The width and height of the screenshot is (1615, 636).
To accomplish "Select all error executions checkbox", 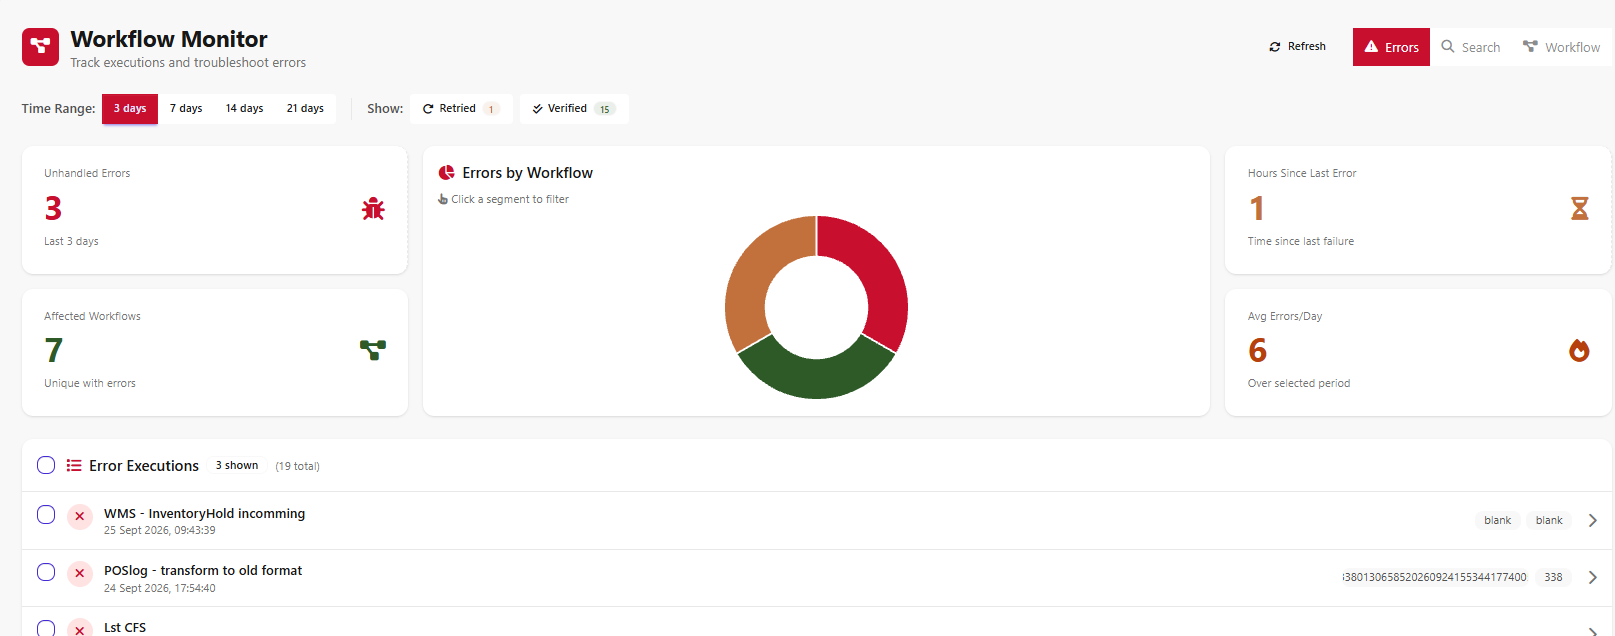I will (46, 465).
